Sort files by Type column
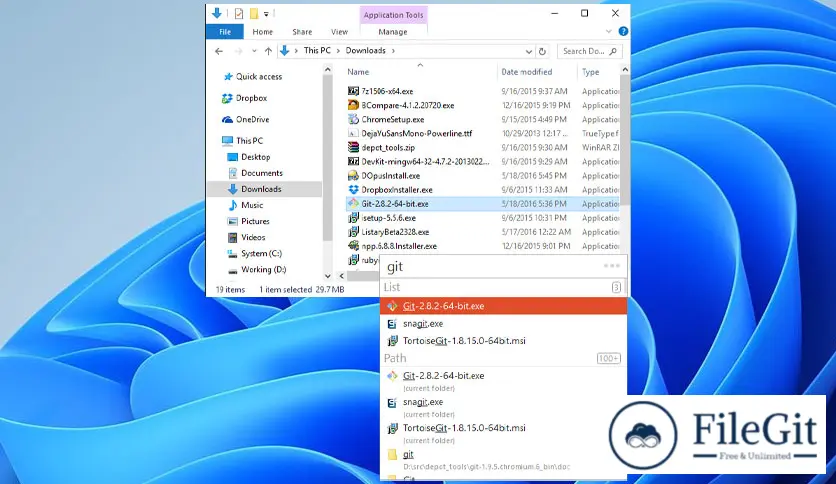 coord(590,72)
